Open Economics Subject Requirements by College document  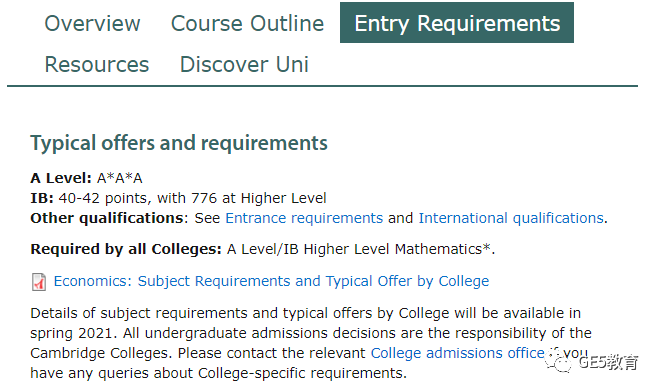tap(272, 281)
